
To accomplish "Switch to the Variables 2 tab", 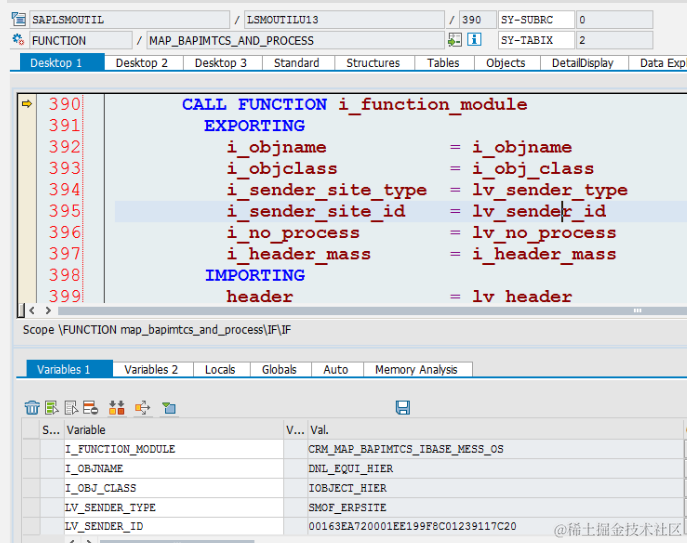I will [151, 369].
